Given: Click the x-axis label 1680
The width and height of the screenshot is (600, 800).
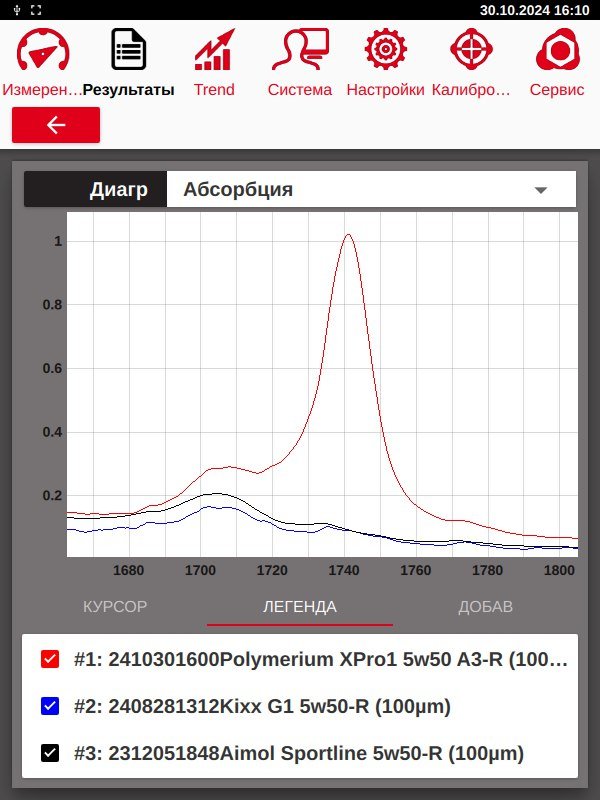Looking at the screenshot, I should click(x=128, y=570).
